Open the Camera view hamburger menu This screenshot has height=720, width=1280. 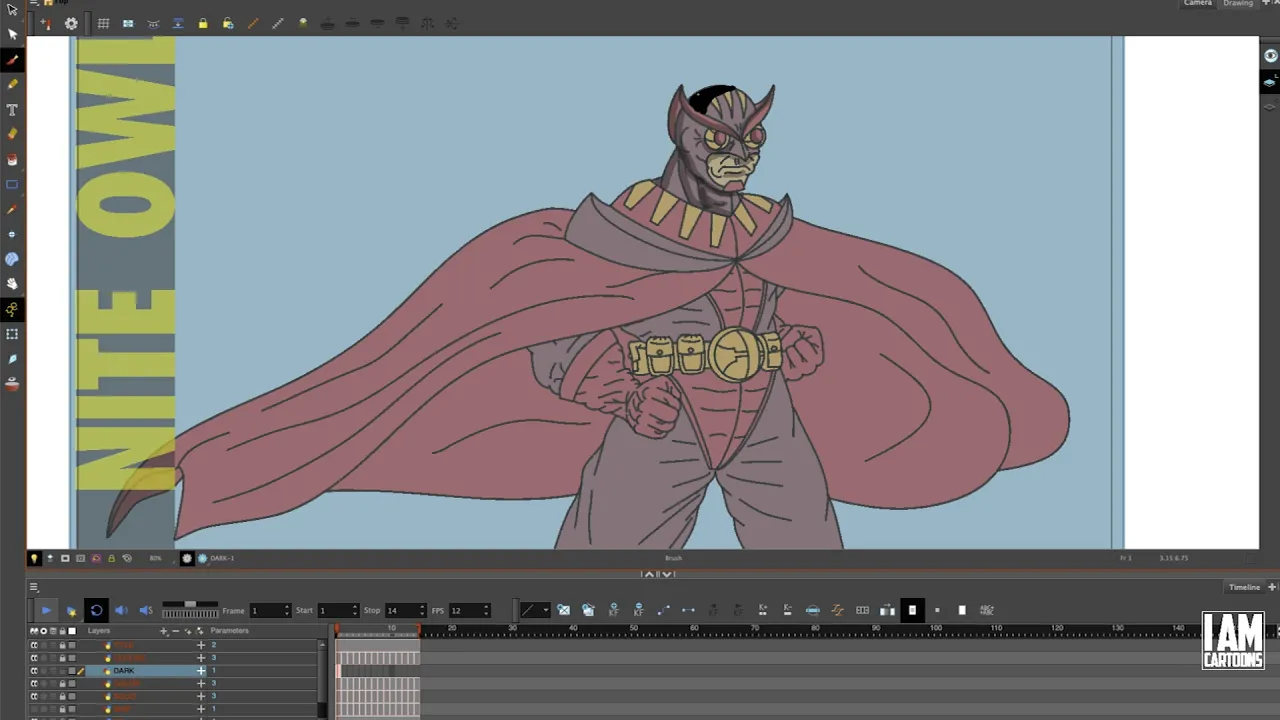click(x=33, y=3)
